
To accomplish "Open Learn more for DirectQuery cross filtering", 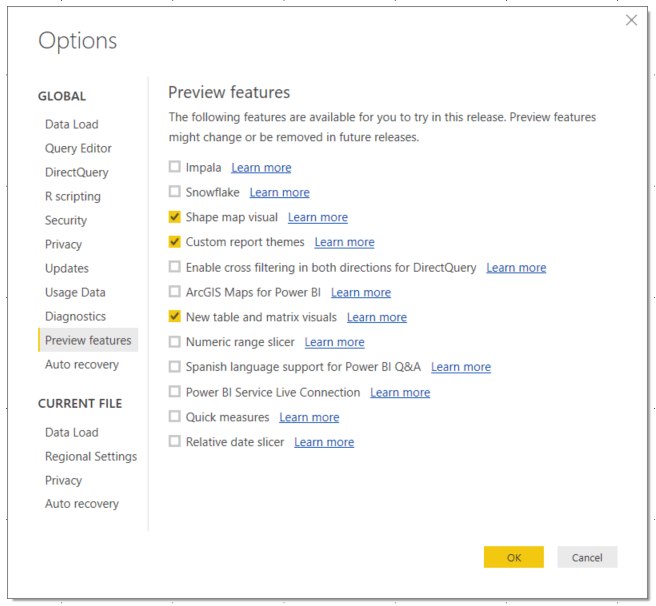I will (x=516, y=268).
